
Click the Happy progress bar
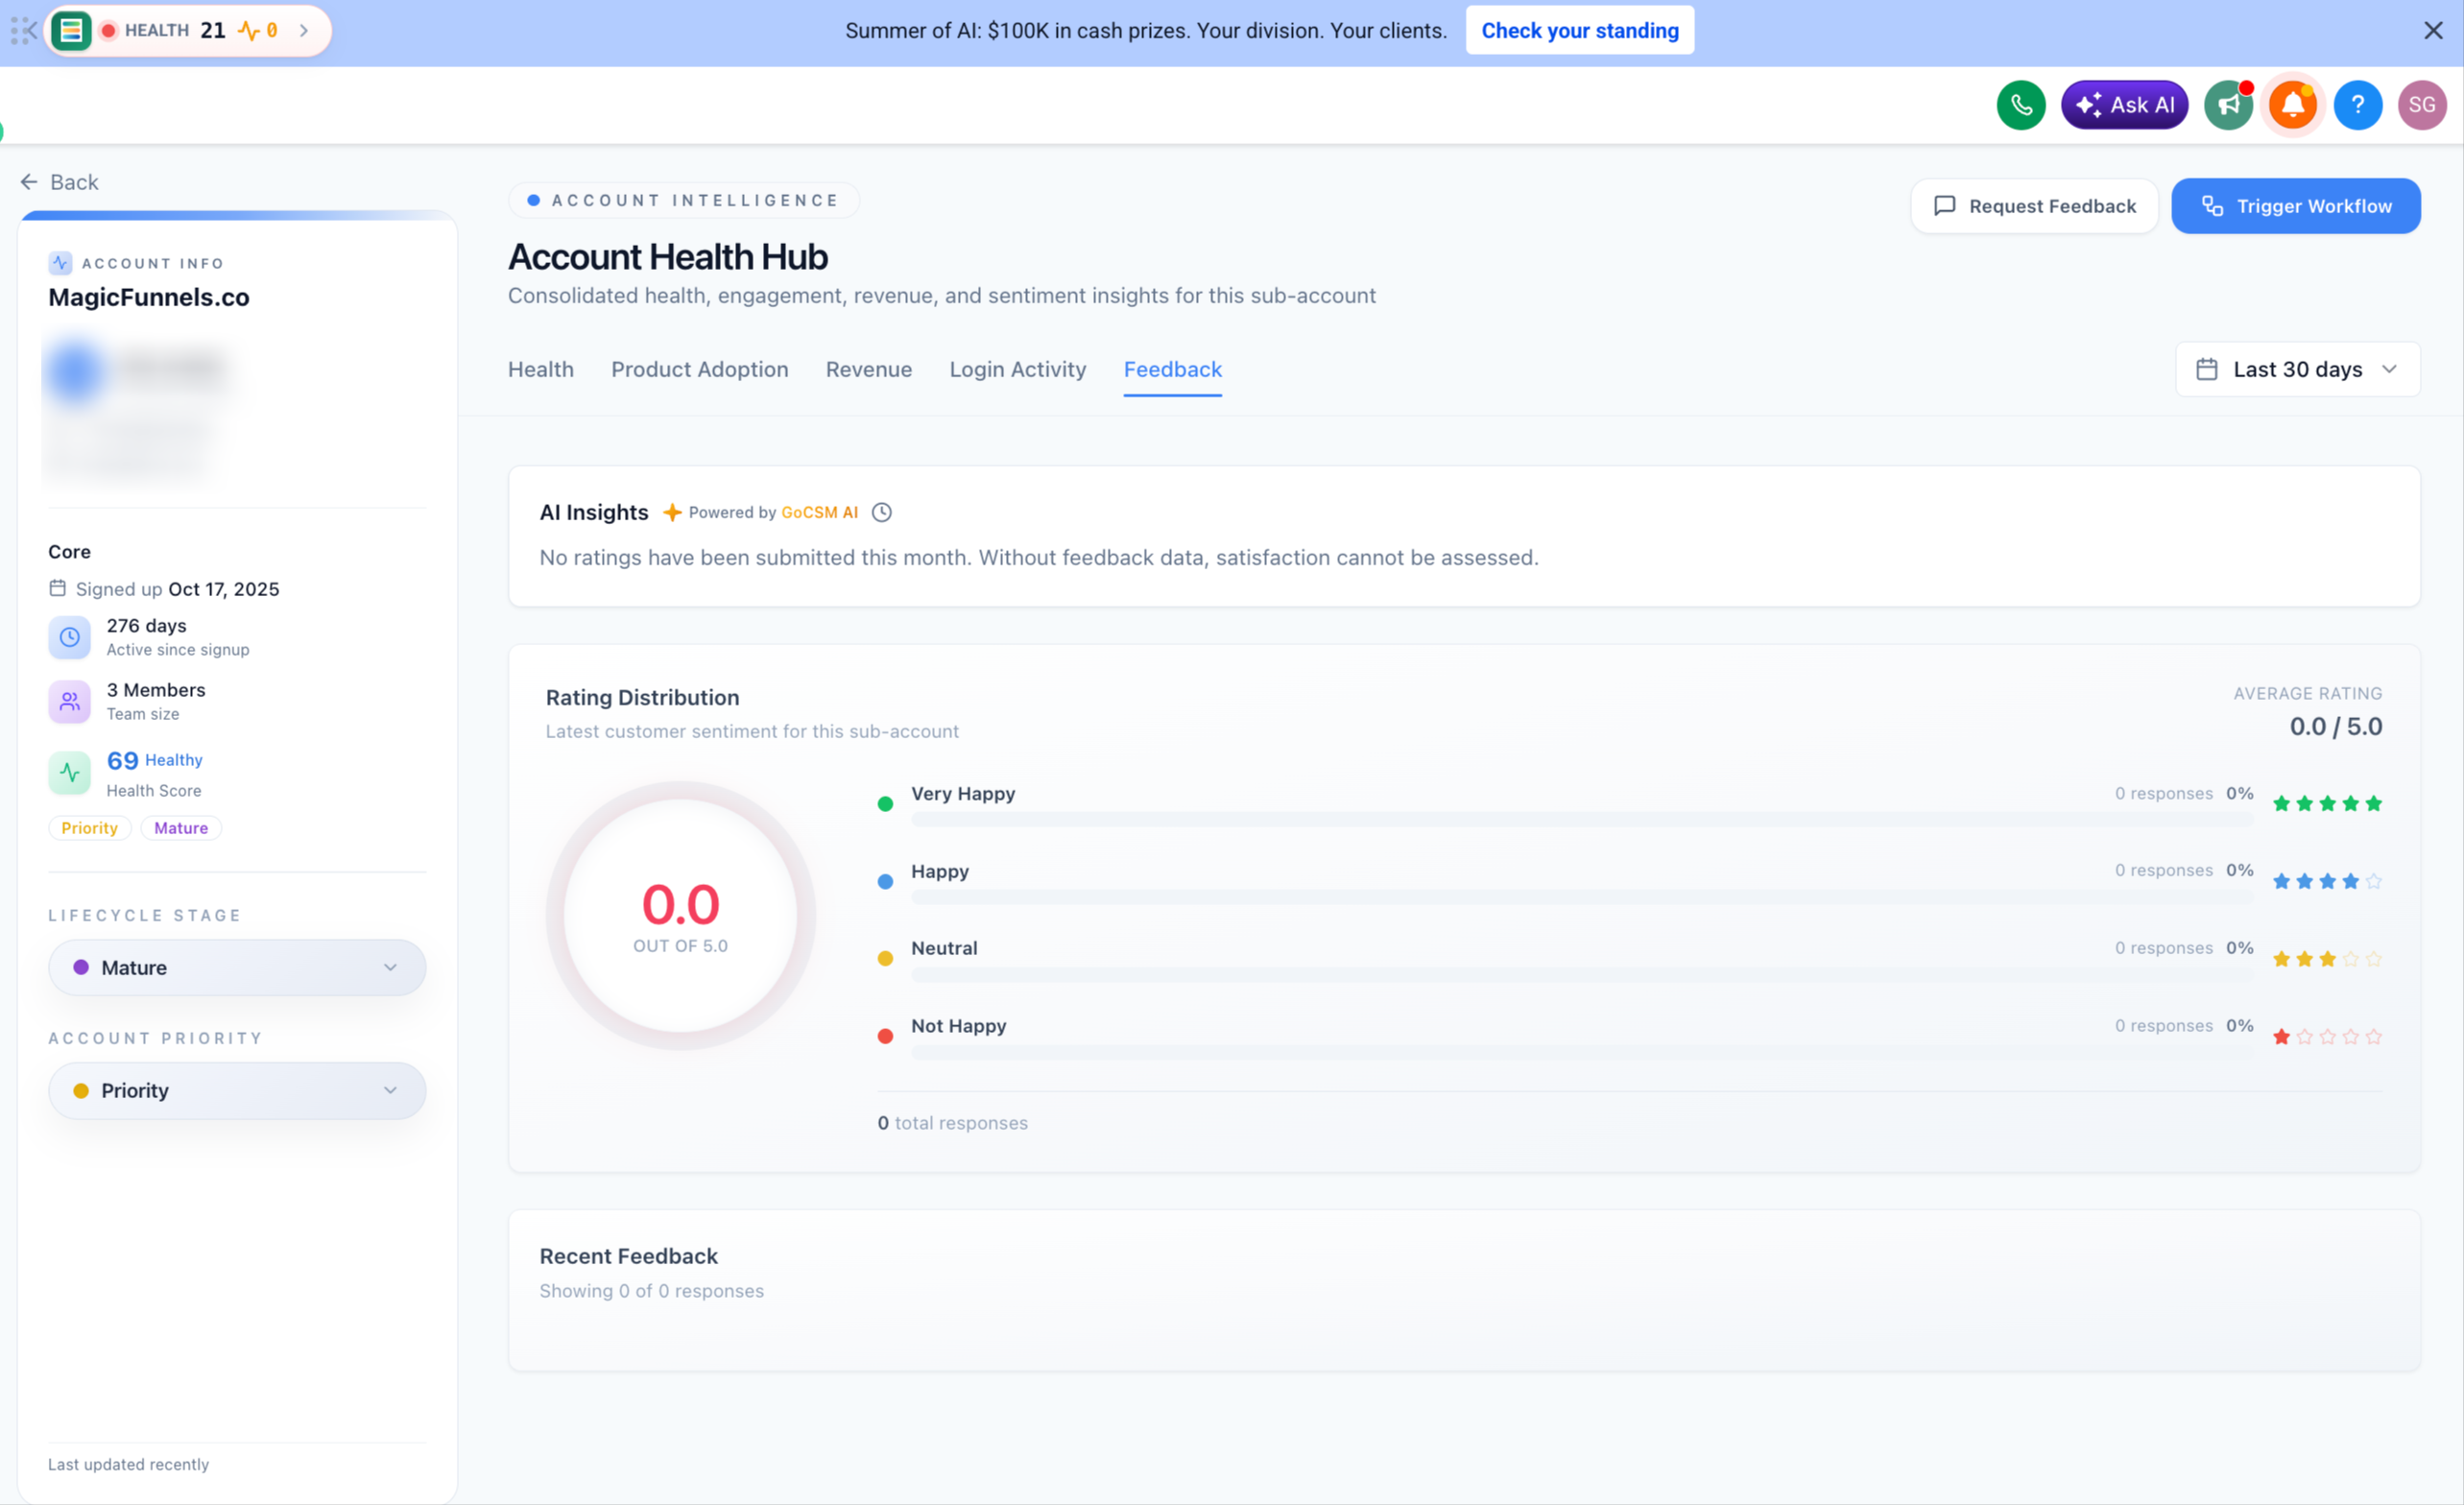pos(1582,897)
